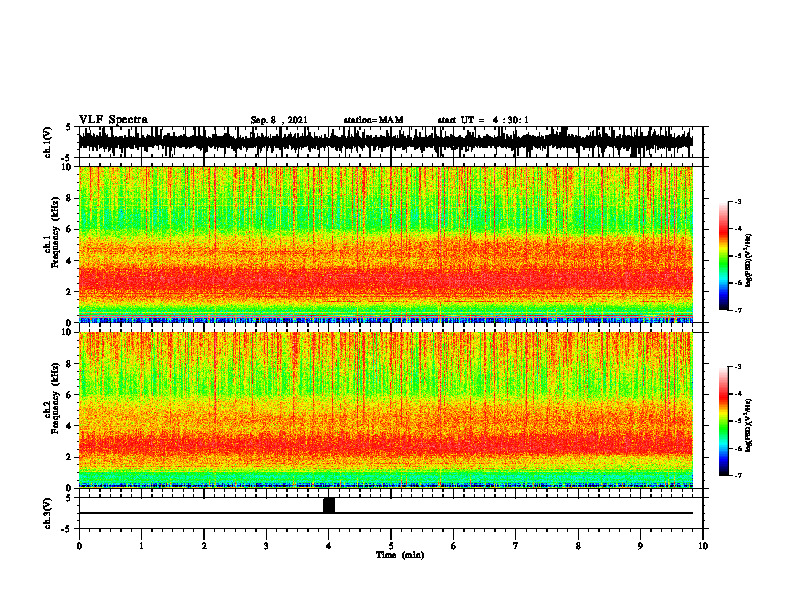Screen dimensions: 792x612
Task: Click the "station=MAM" header label
Action: click(373, 120)
